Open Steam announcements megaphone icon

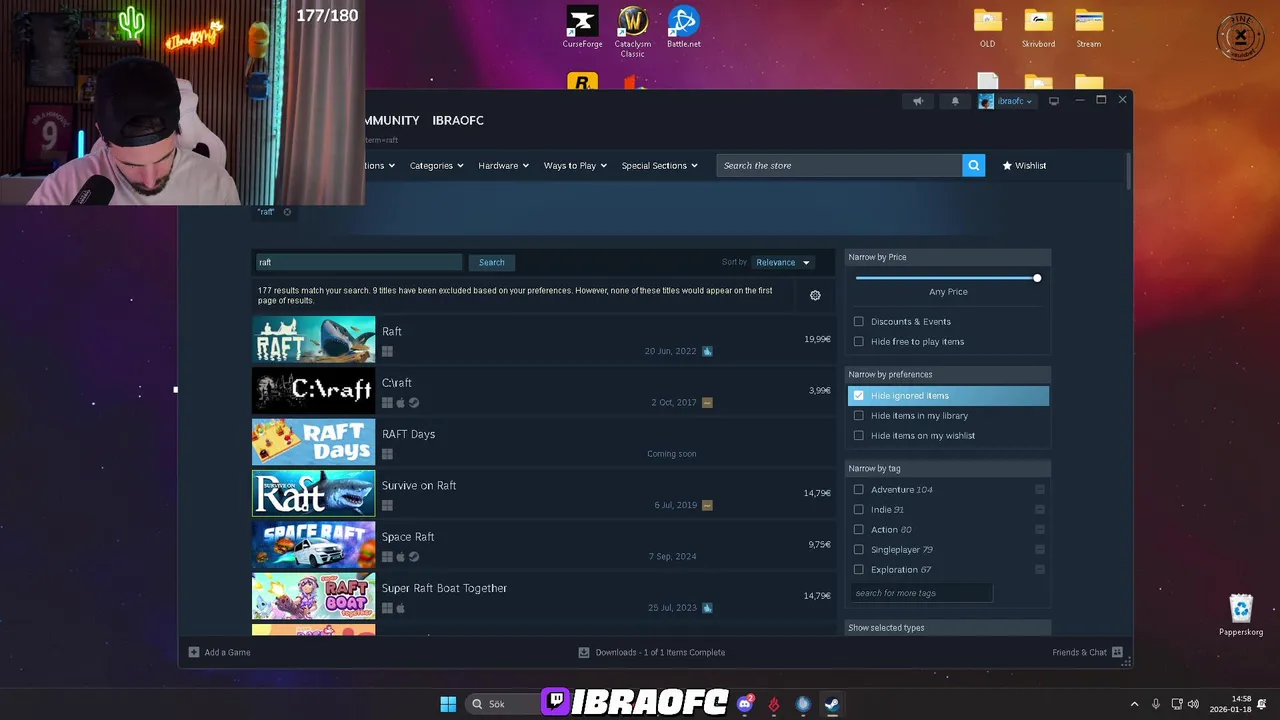(918, 101)
